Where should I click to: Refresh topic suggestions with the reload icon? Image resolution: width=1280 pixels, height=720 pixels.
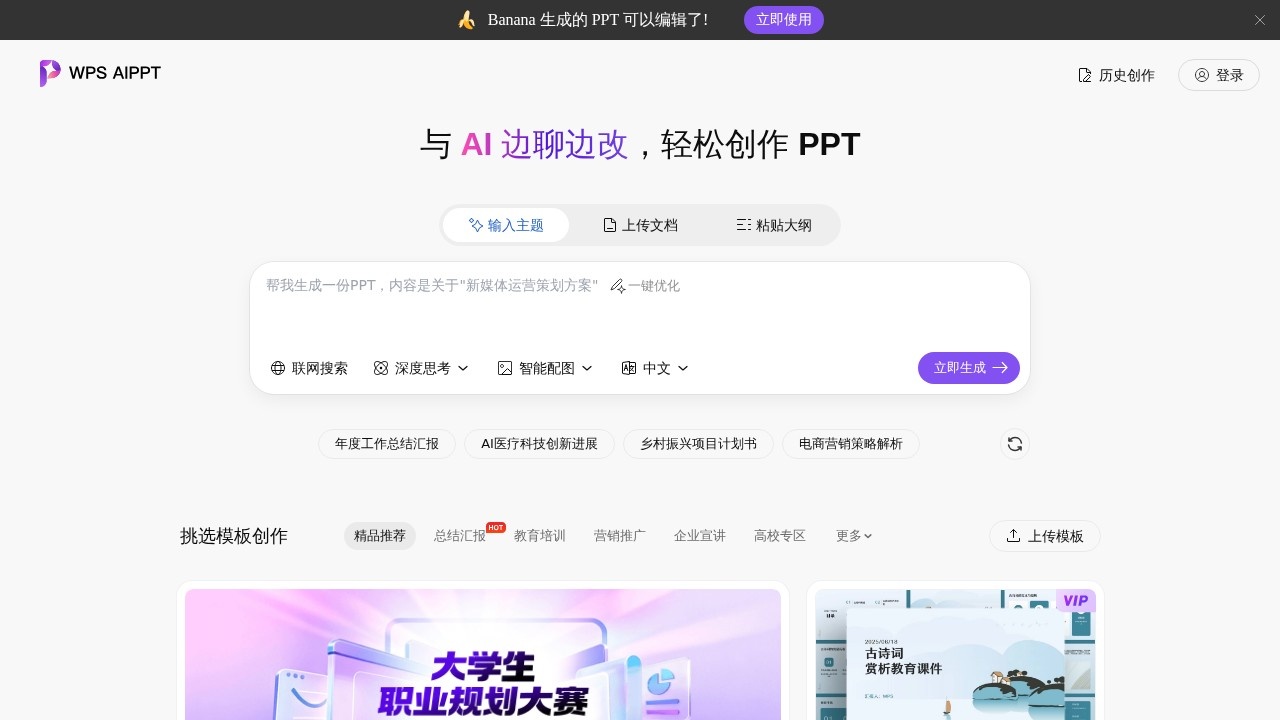click(x=1014, y=443)
